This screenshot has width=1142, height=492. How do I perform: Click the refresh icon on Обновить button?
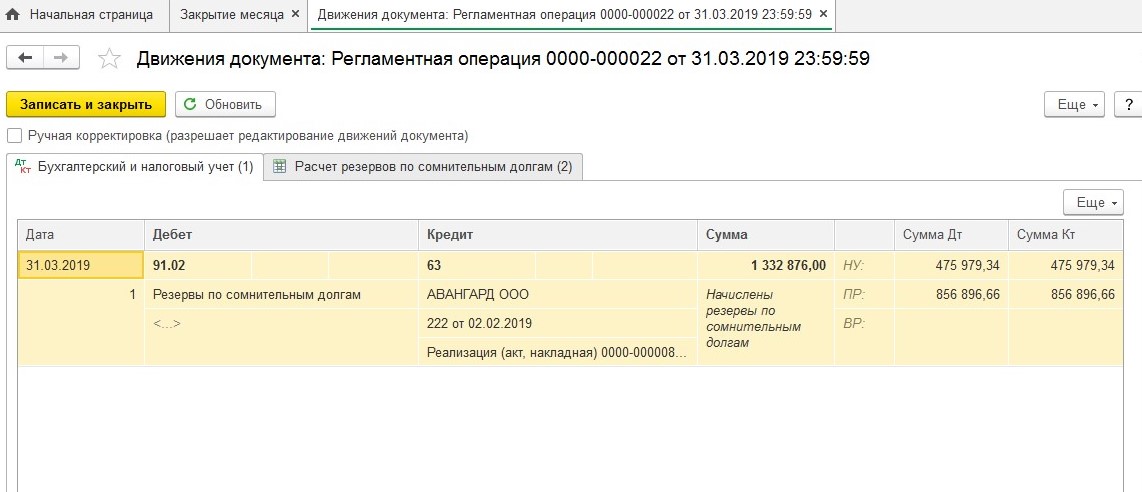tap(191, 104)
